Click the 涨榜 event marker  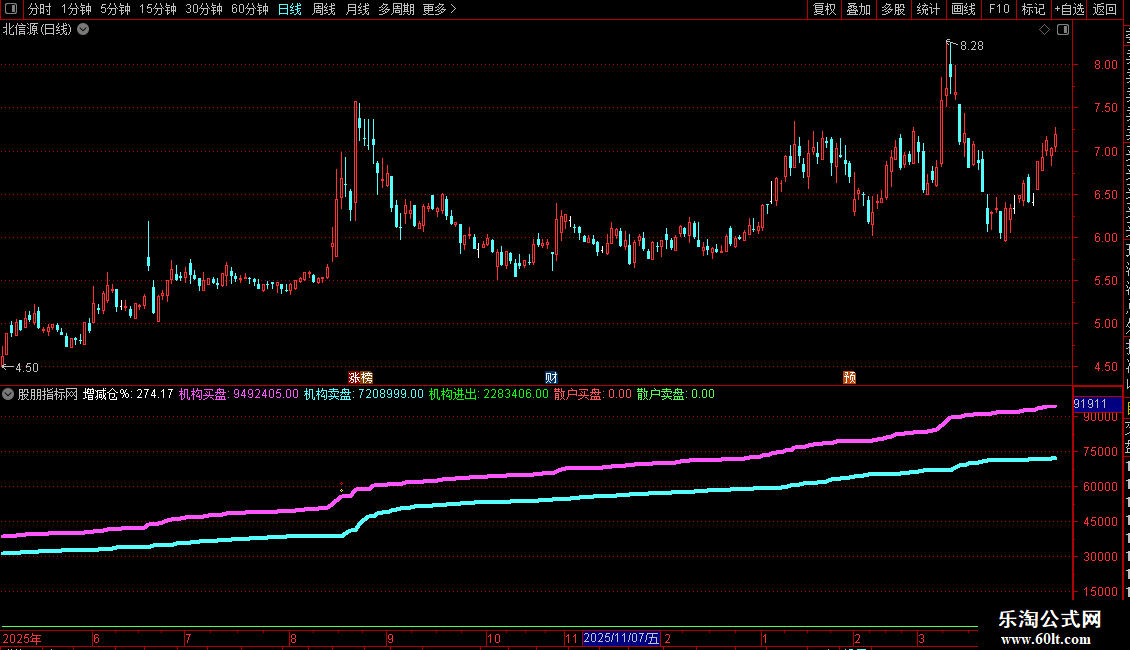click(360, 378)
